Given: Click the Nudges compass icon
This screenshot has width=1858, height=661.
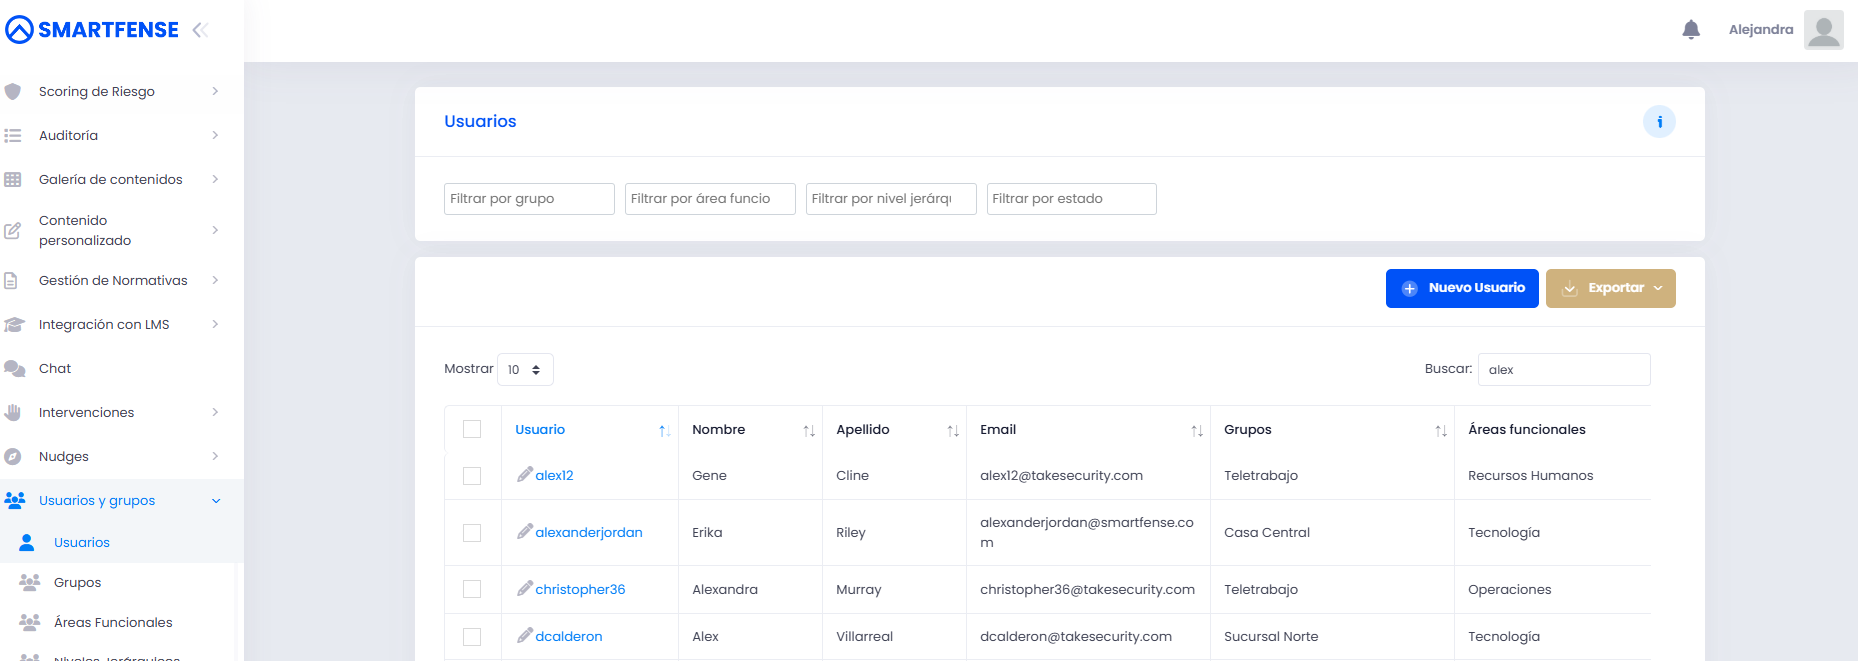Looking at the screenshot, I should click(13, 457).
